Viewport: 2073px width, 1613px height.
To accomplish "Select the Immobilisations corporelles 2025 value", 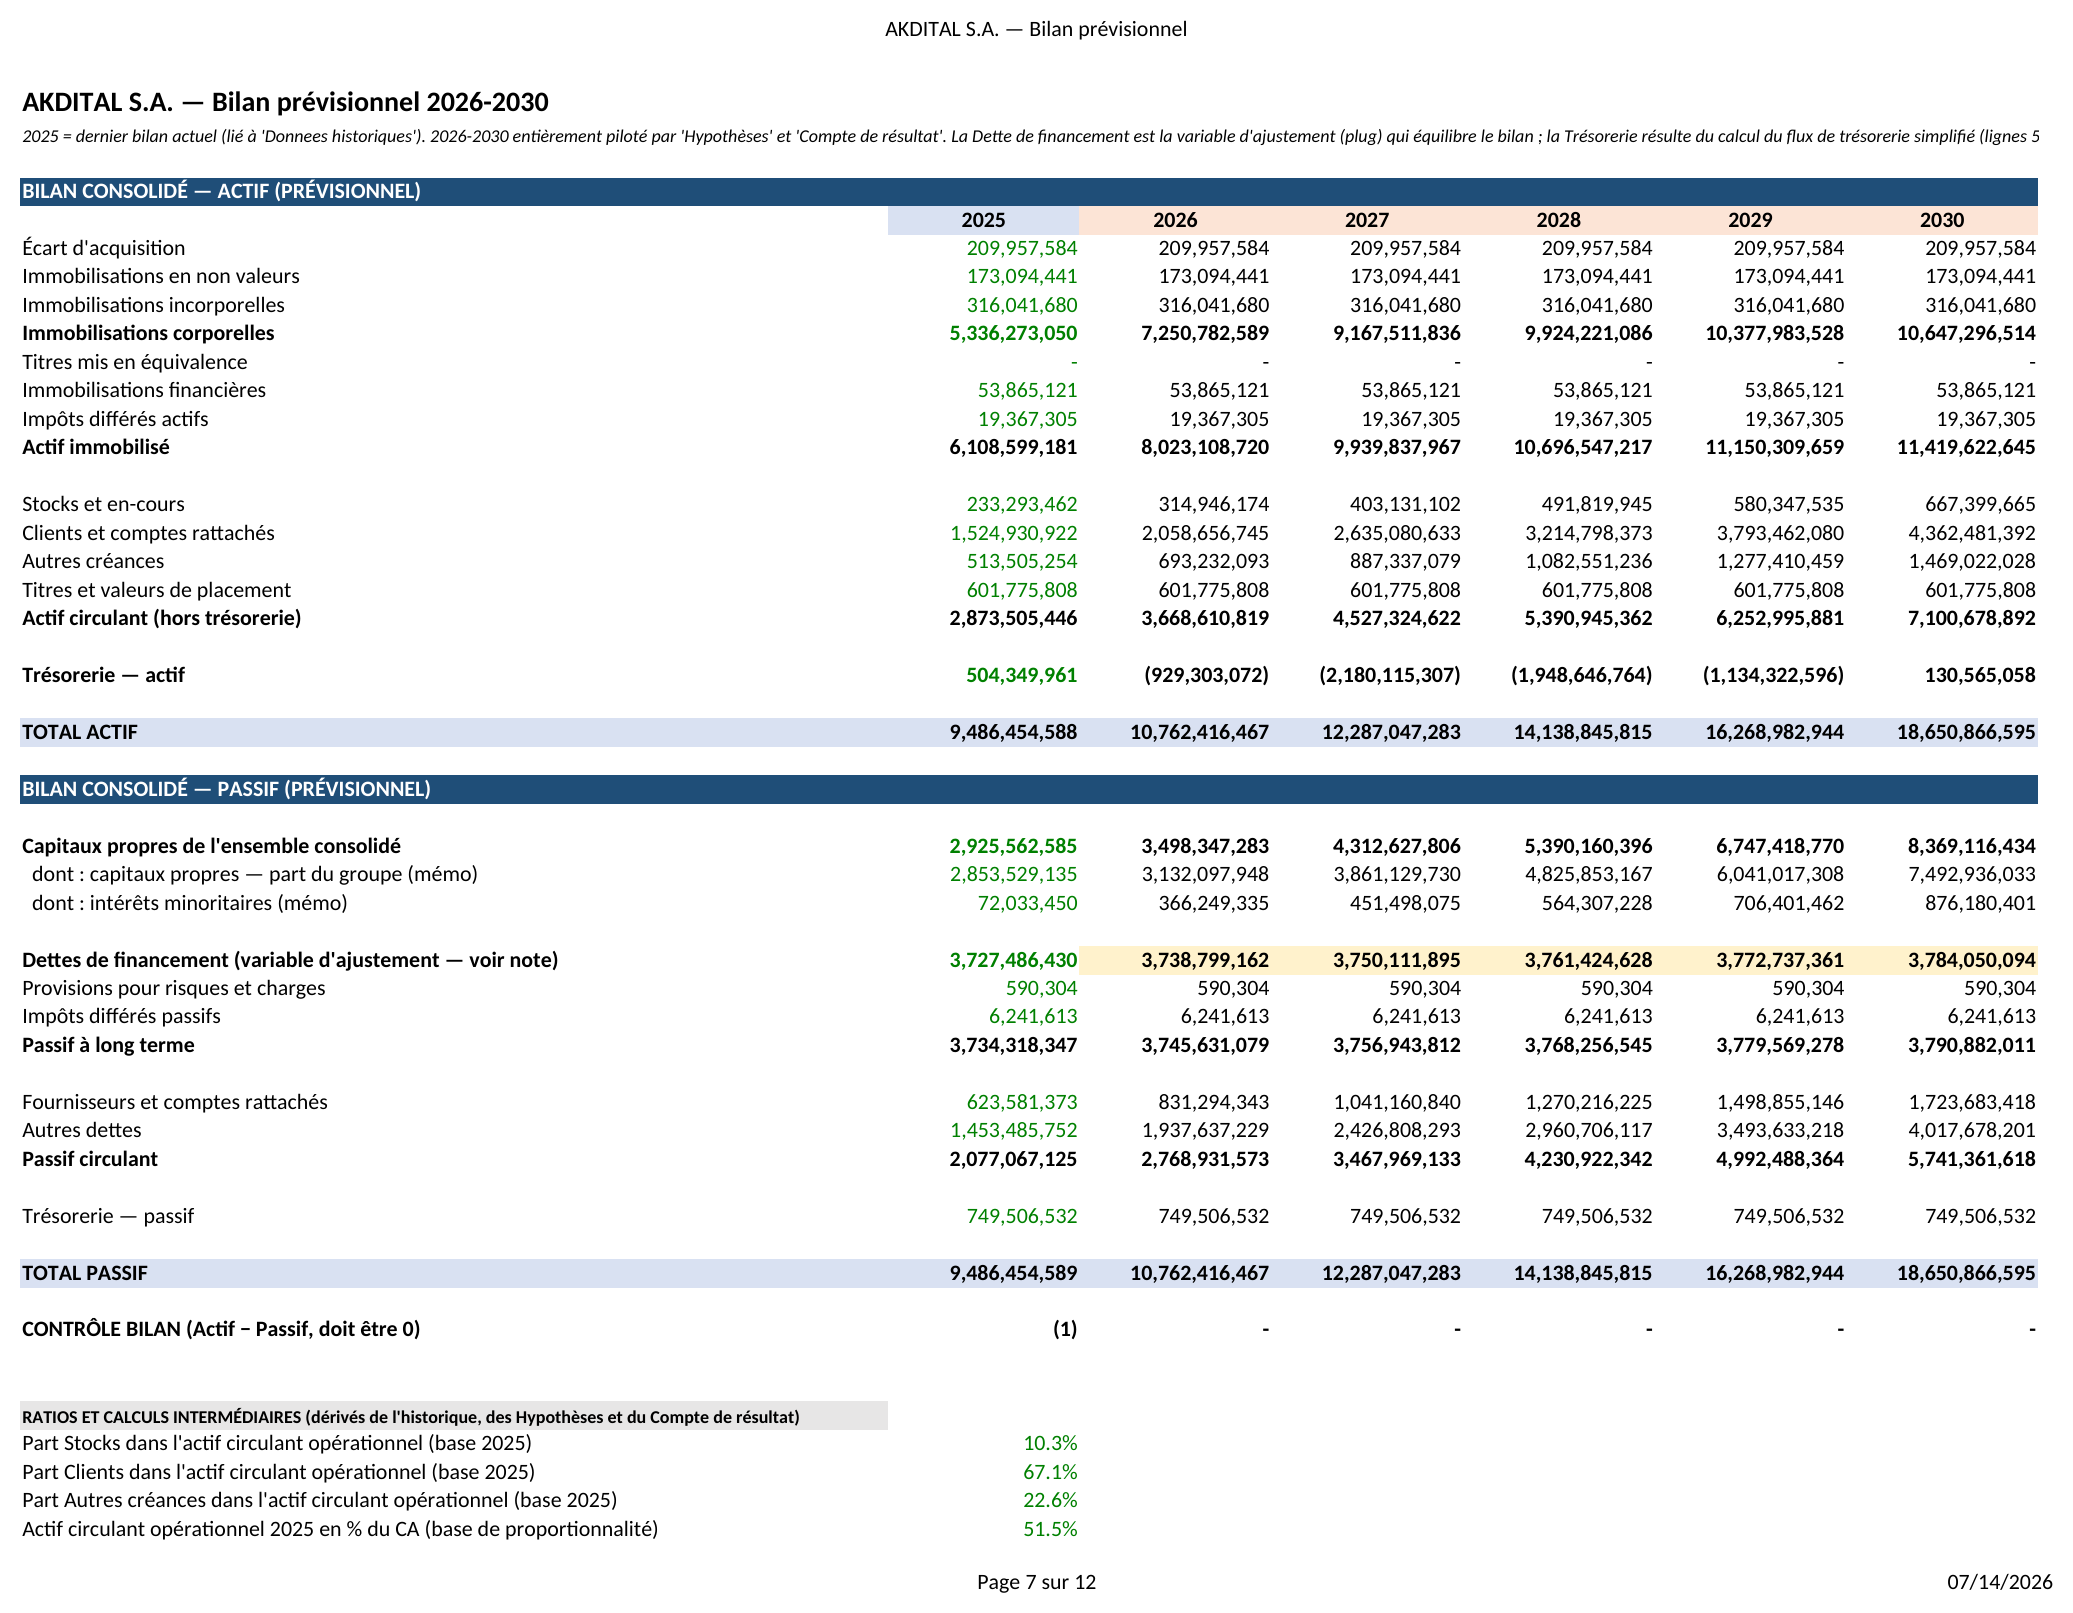I will tap(1013, 333).
